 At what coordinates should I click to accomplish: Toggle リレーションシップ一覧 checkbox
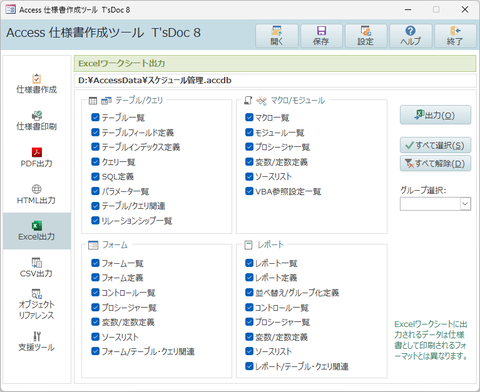[95, 221]
